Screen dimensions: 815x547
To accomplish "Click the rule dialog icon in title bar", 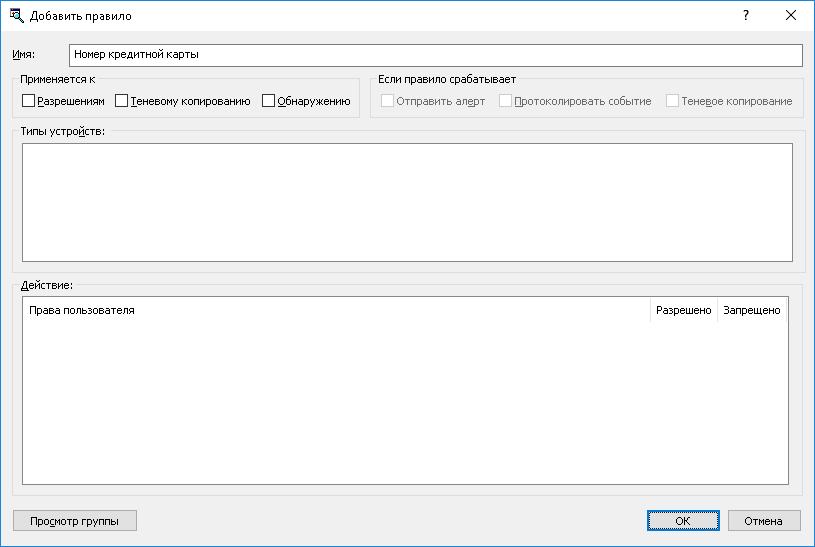I will 16,16.
